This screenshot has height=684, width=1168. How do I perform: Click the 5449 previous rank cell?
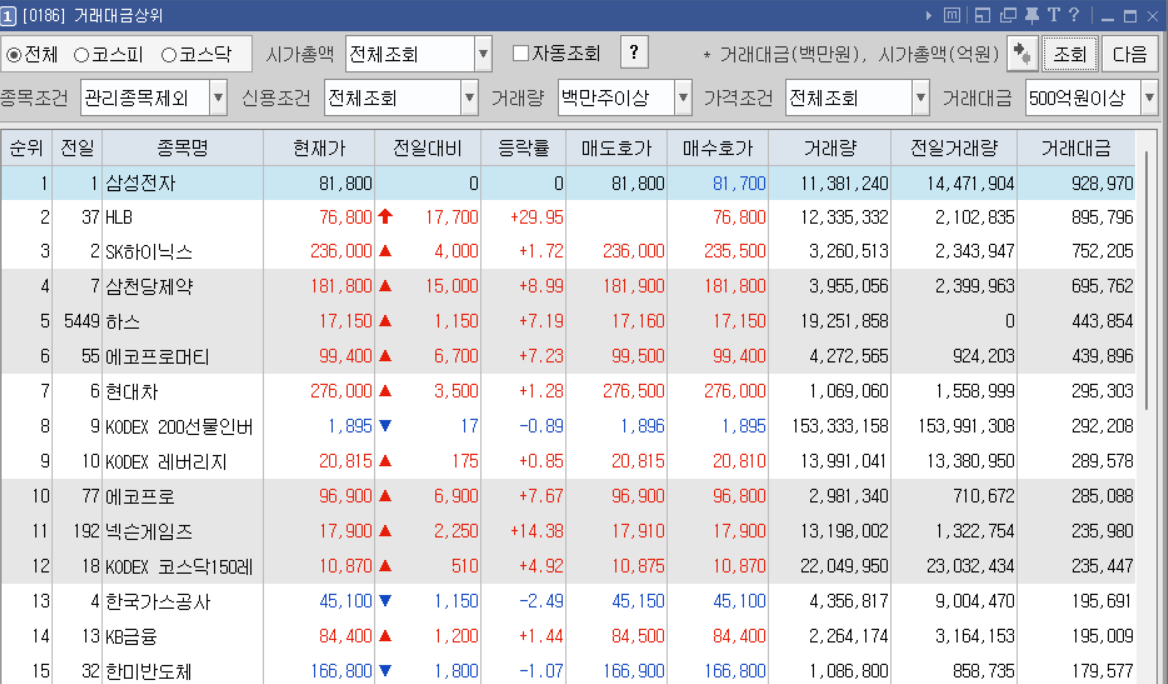tap(81, 321)
